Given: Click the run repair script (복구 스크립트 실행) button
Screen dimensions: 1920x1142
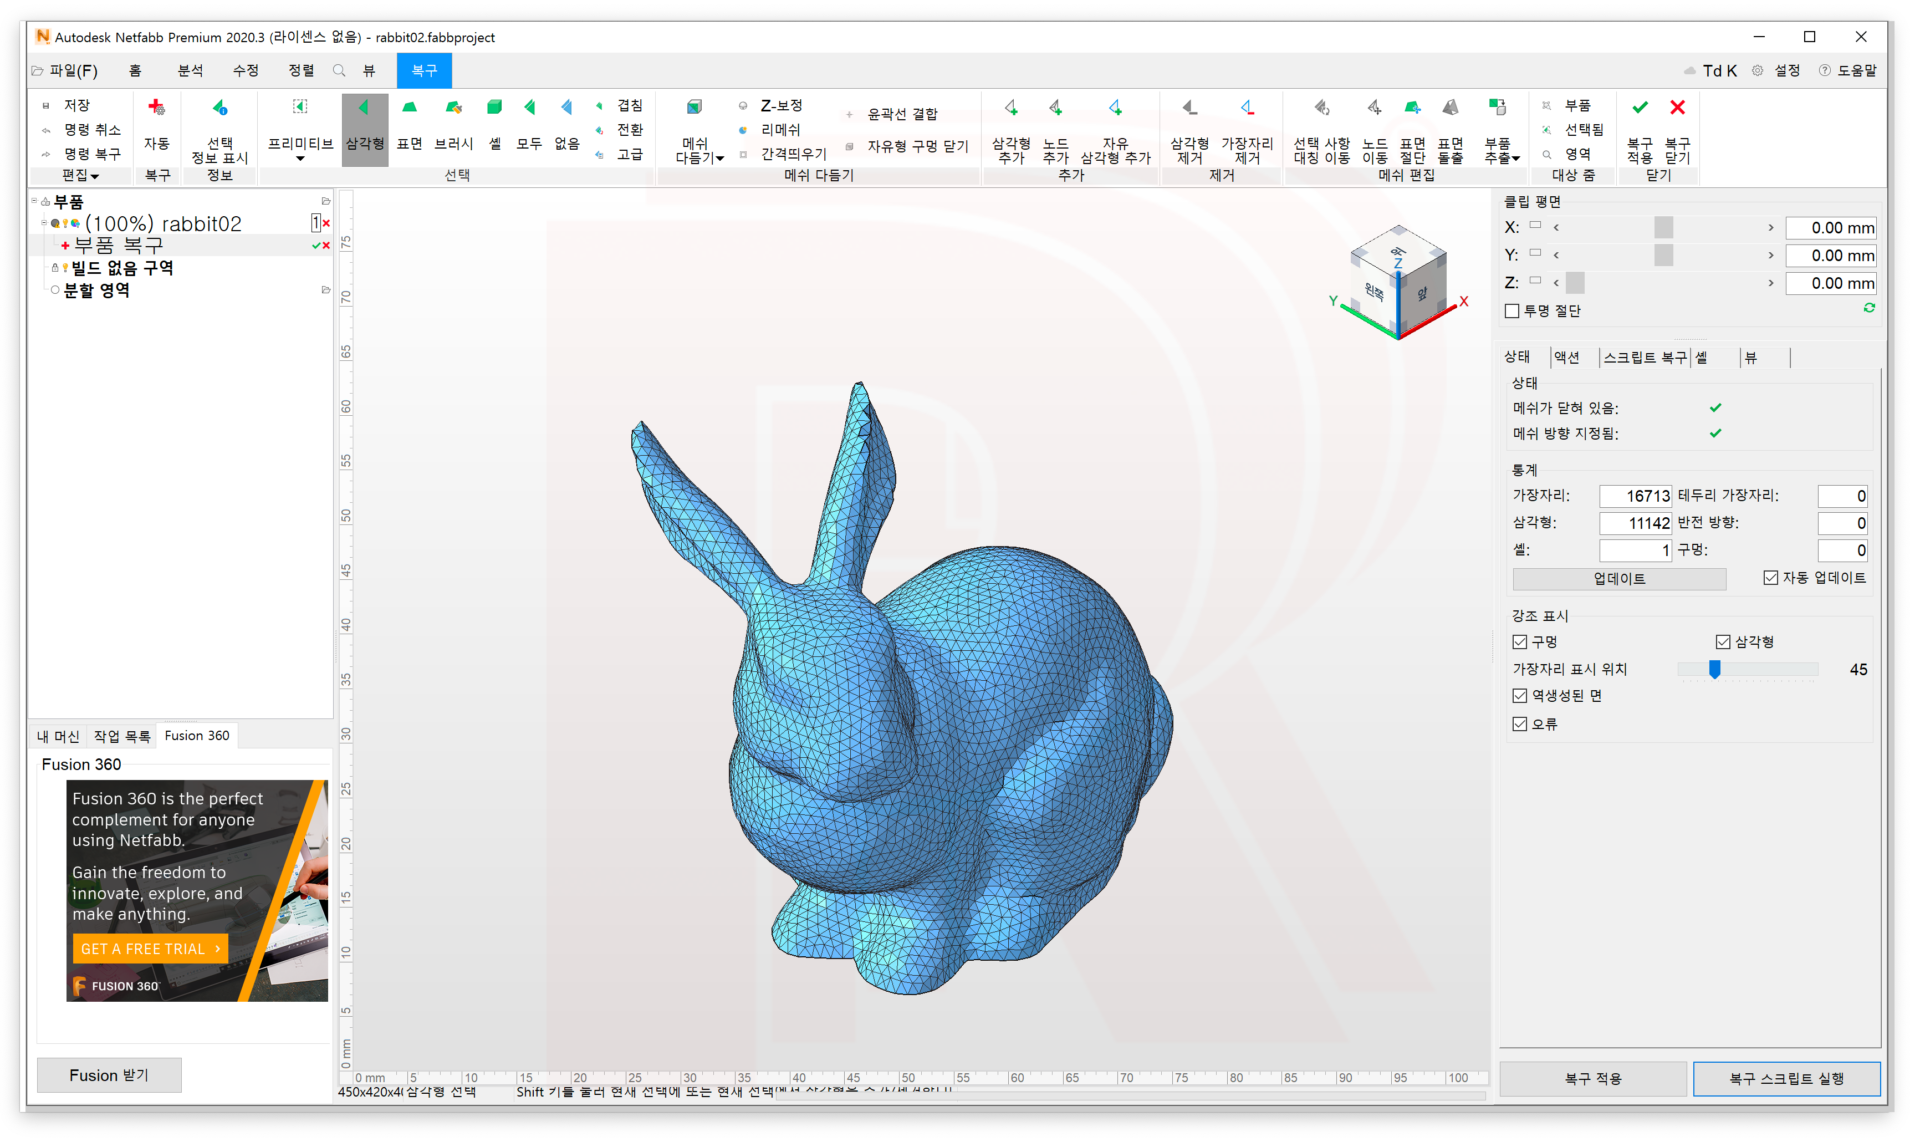Looking at the screenshot, I should (x=1786, y=1078).
